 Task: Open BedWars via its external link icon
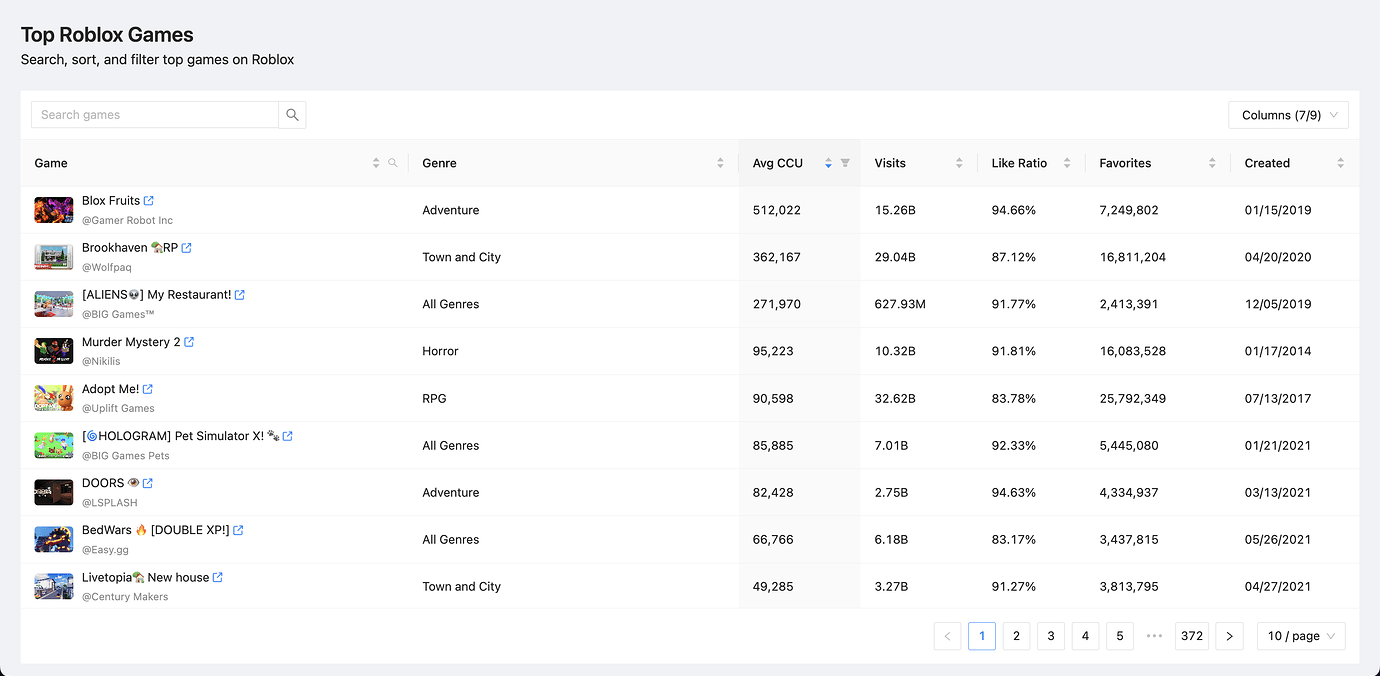(238, 529)
